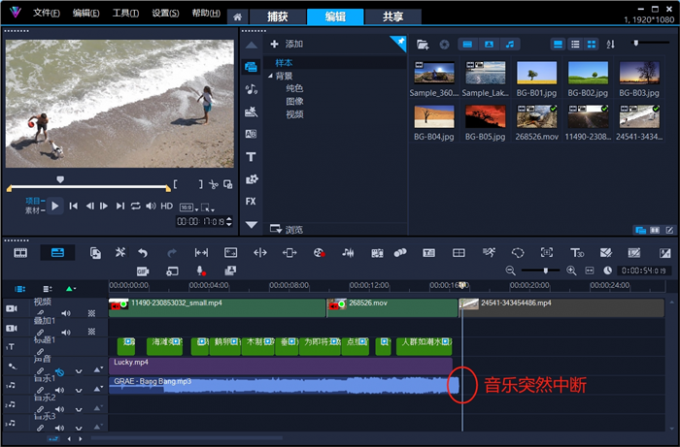Open the Title library T icon
The height and width of the screenshot is (447, 680).
251,157
